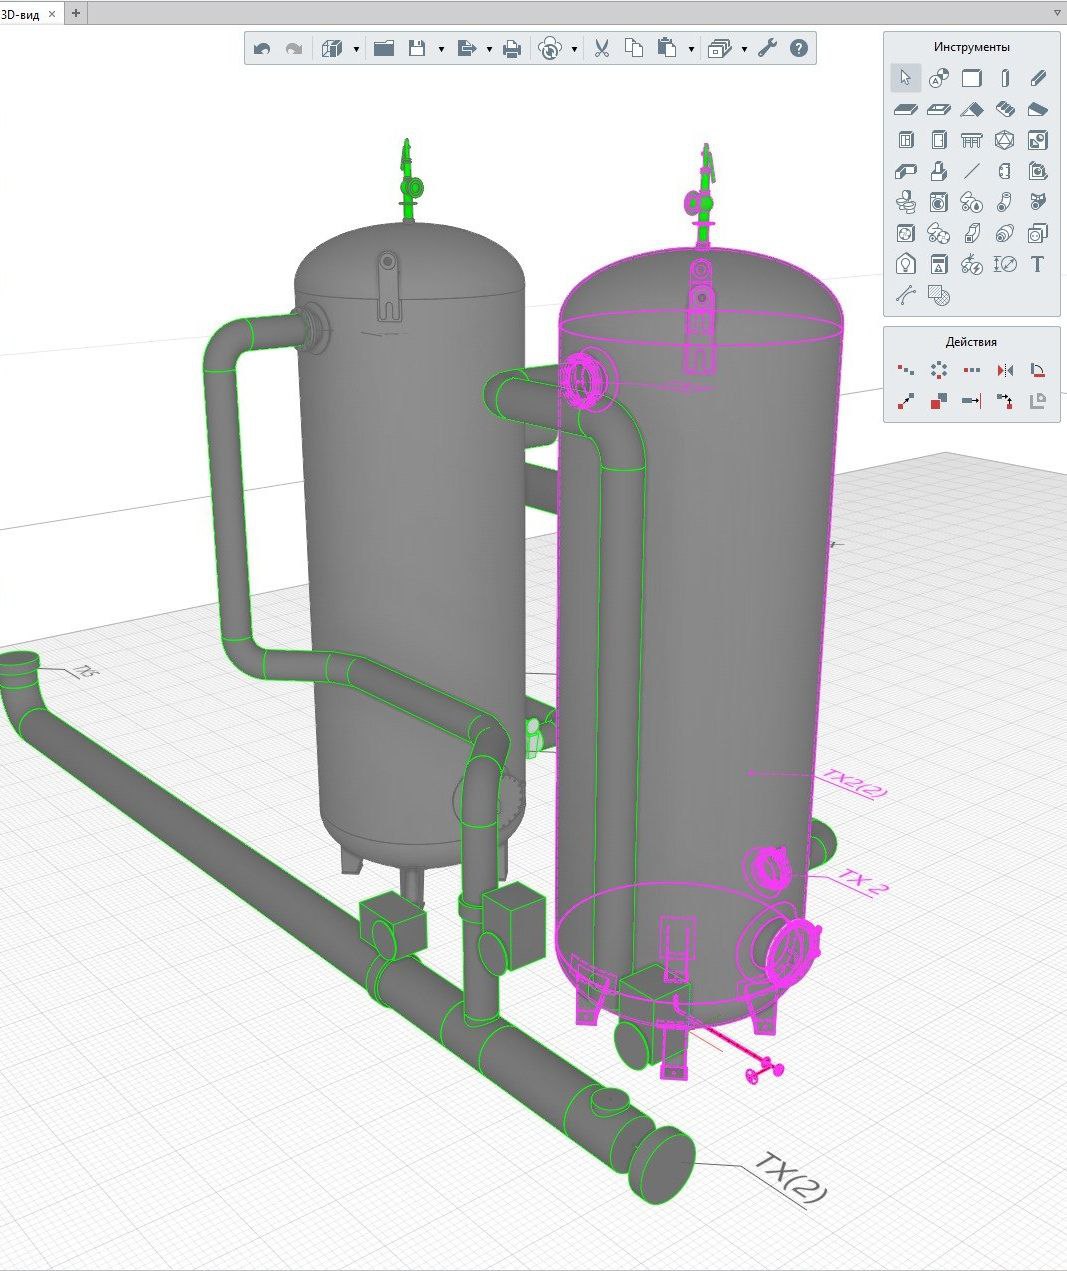
Task: Choose the Stair tool icon
Action: [1005, 109]
